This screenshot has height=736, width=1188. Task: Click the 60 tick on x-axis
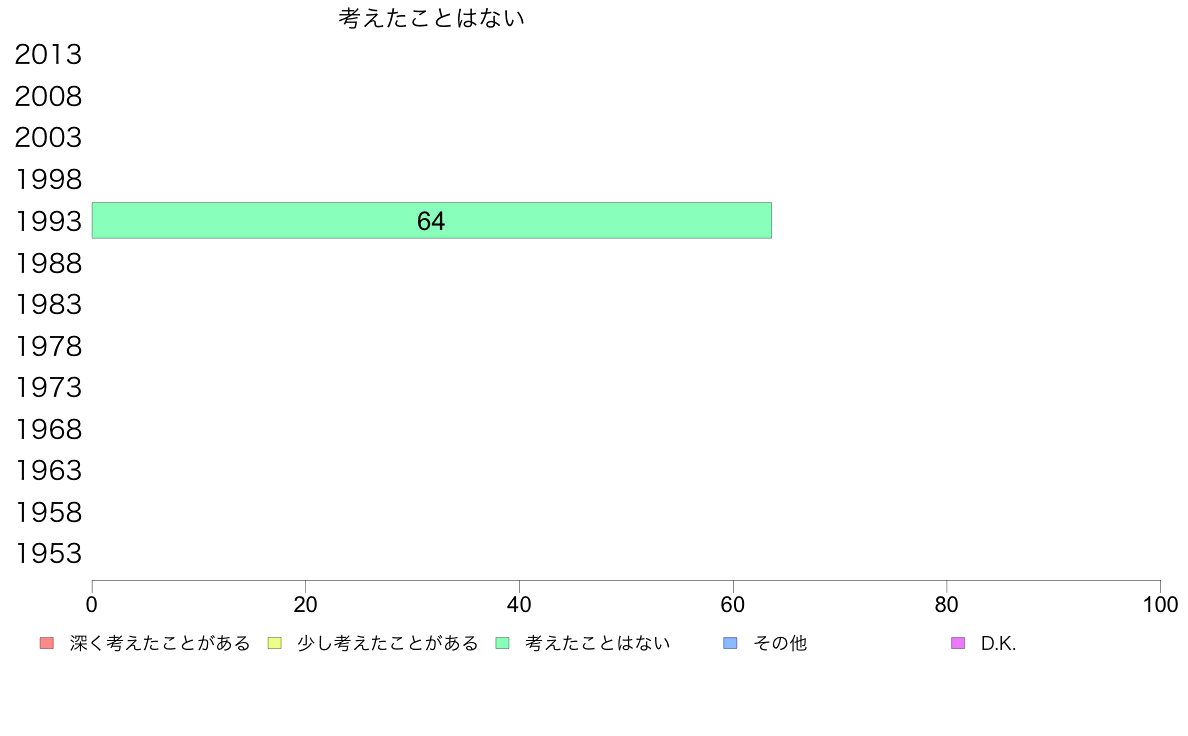733,604
